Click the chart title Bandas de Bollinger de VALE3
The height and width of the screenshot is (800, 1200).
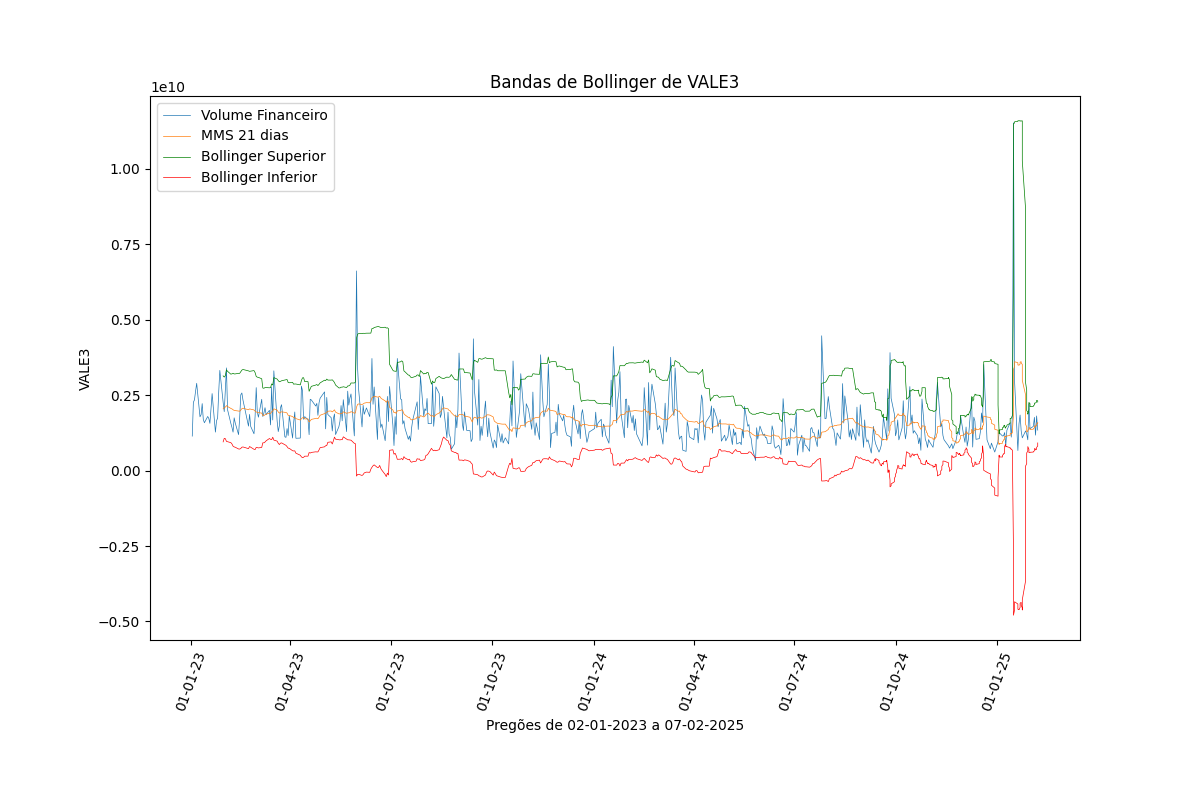point(614,82)
